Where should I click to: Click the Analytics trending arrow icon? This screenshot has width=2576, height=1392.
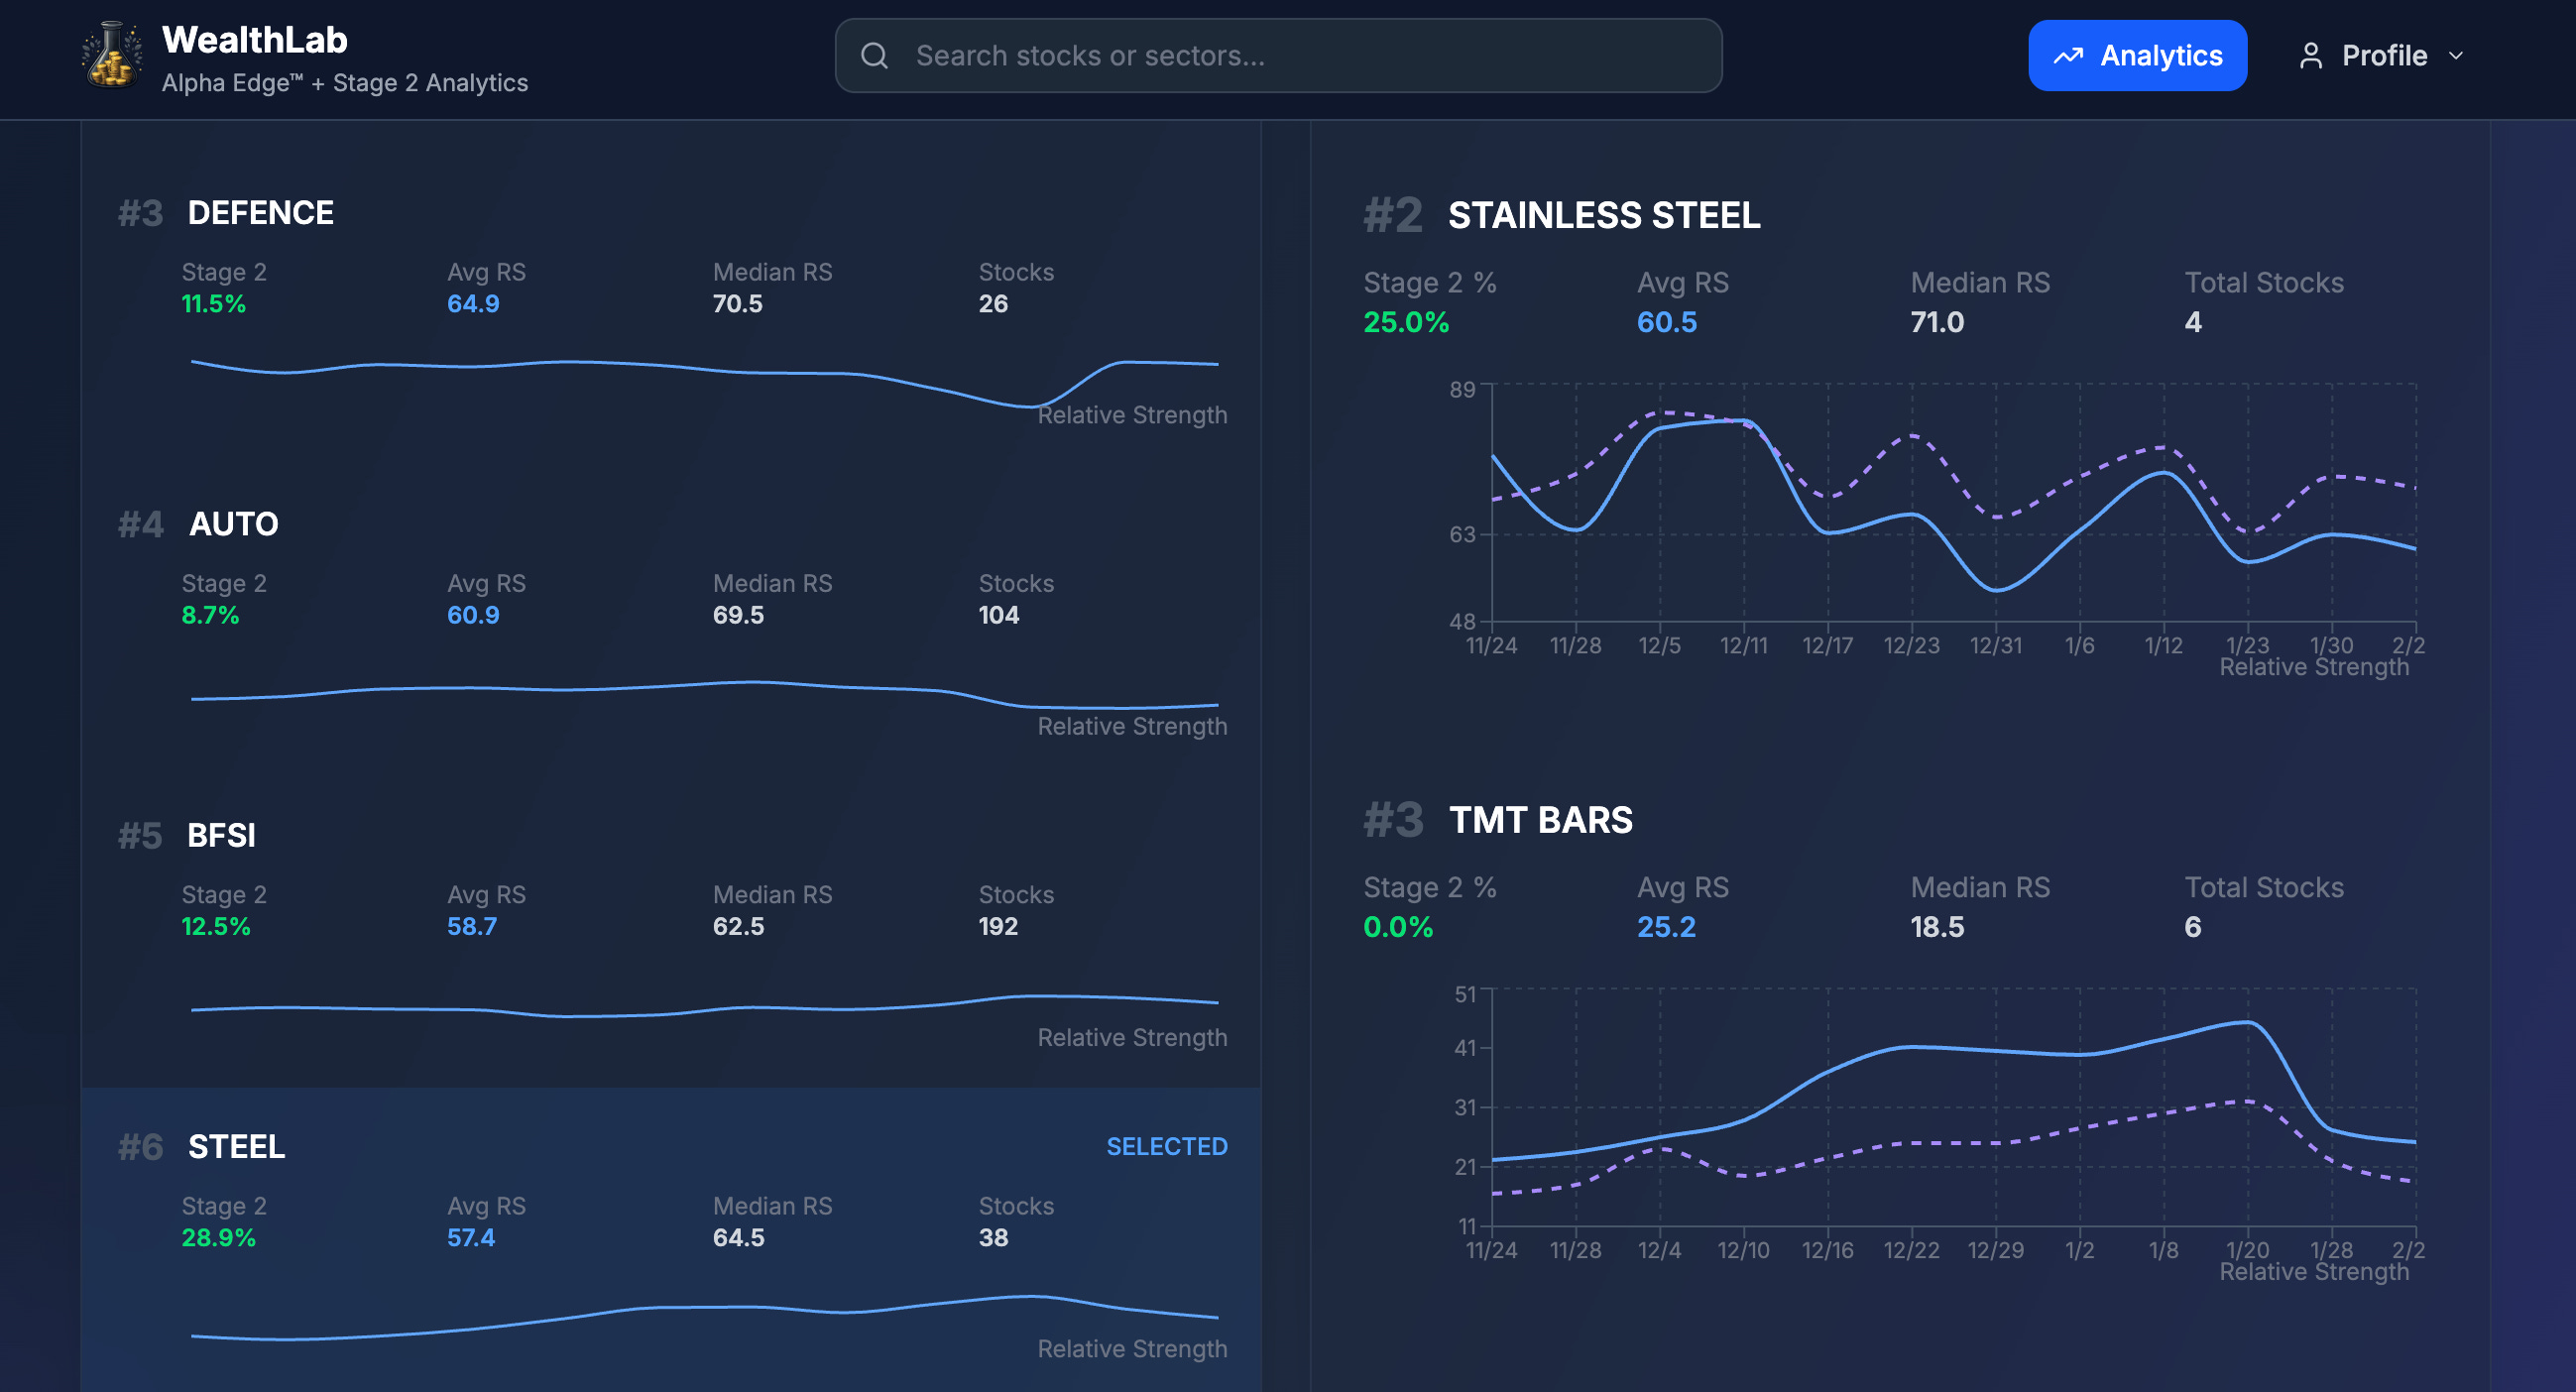2068,56
